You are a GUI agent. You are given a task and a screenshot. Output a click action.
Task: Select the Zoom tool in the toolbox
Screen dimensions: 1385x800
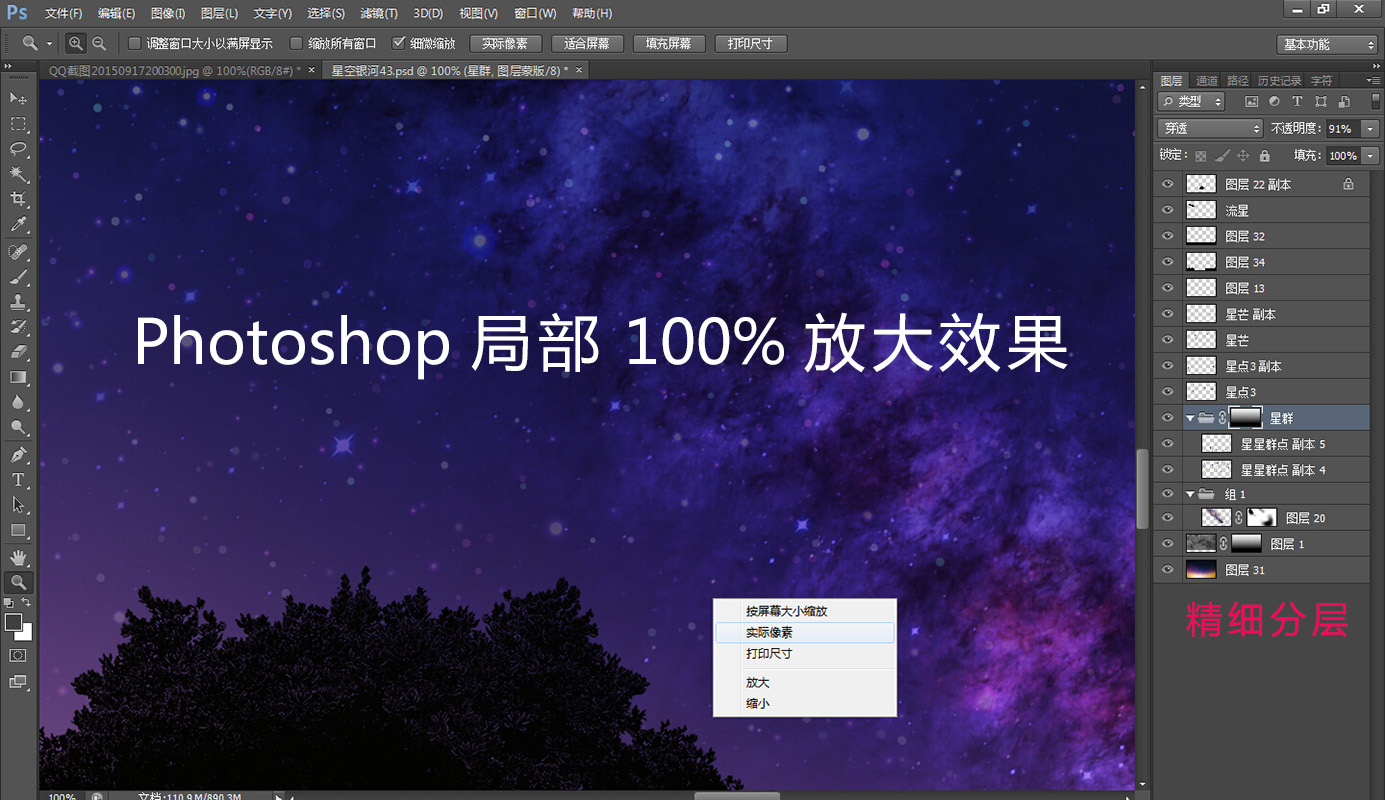18,582
